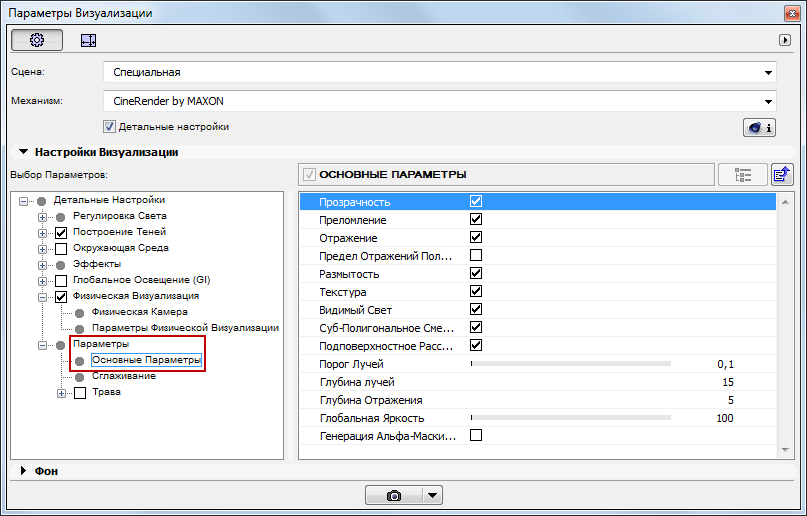Select Физическая Камера in the tree

coord(139,312)
